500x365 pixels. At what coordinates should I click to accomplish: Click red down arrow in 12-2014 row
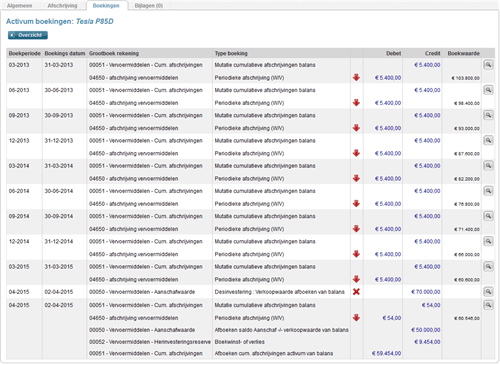point(356,254)
